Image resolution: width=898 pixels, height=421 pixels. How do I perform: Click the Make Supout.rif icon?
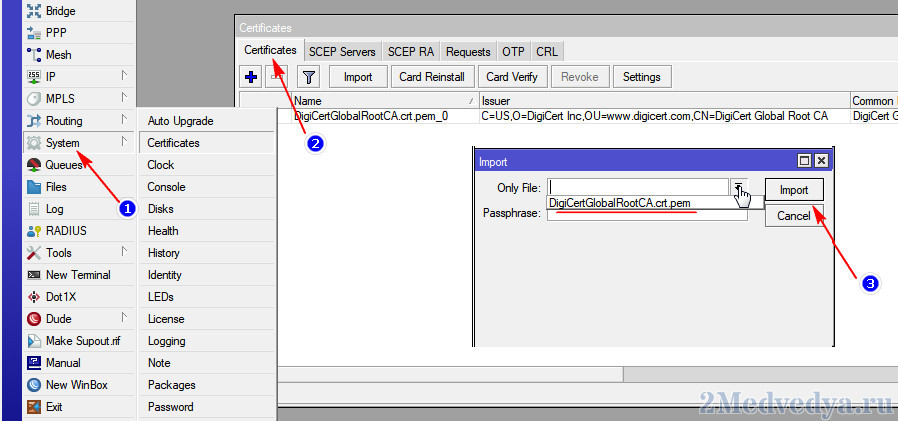(x=34, y=341)
